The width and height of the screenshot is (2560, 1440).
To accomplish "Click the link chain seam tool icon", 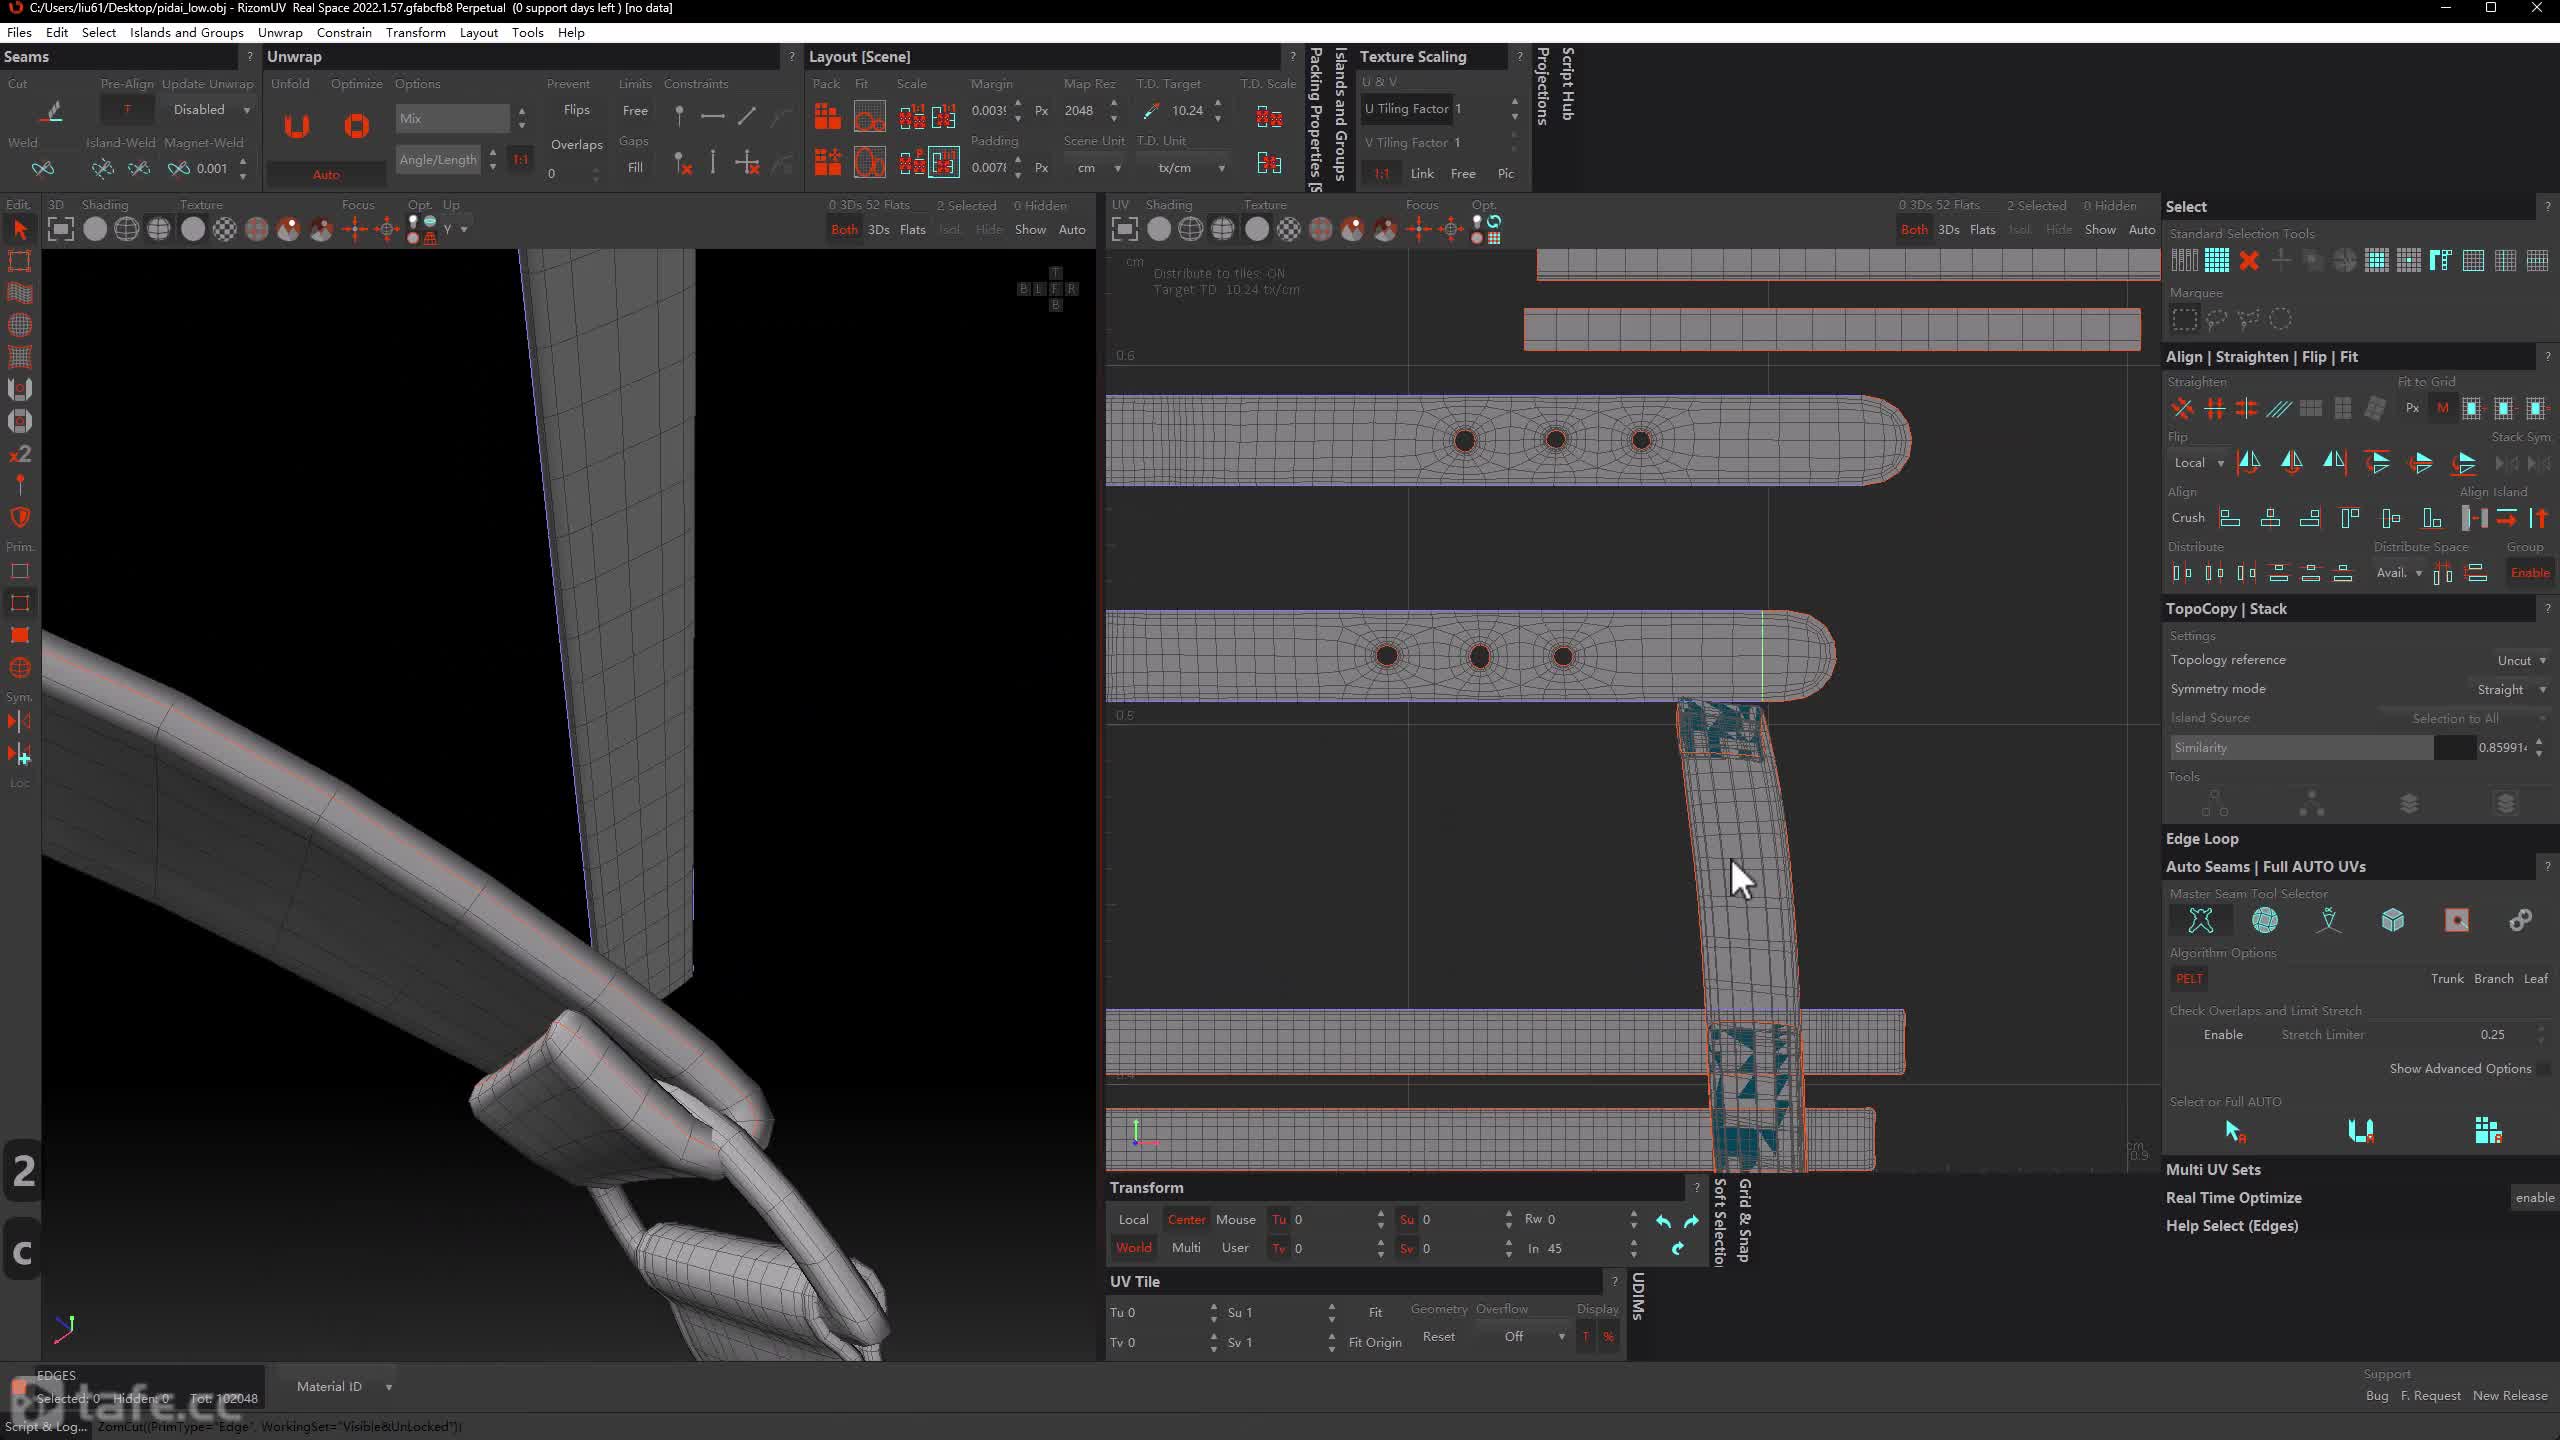I will tap(2520, 920).
